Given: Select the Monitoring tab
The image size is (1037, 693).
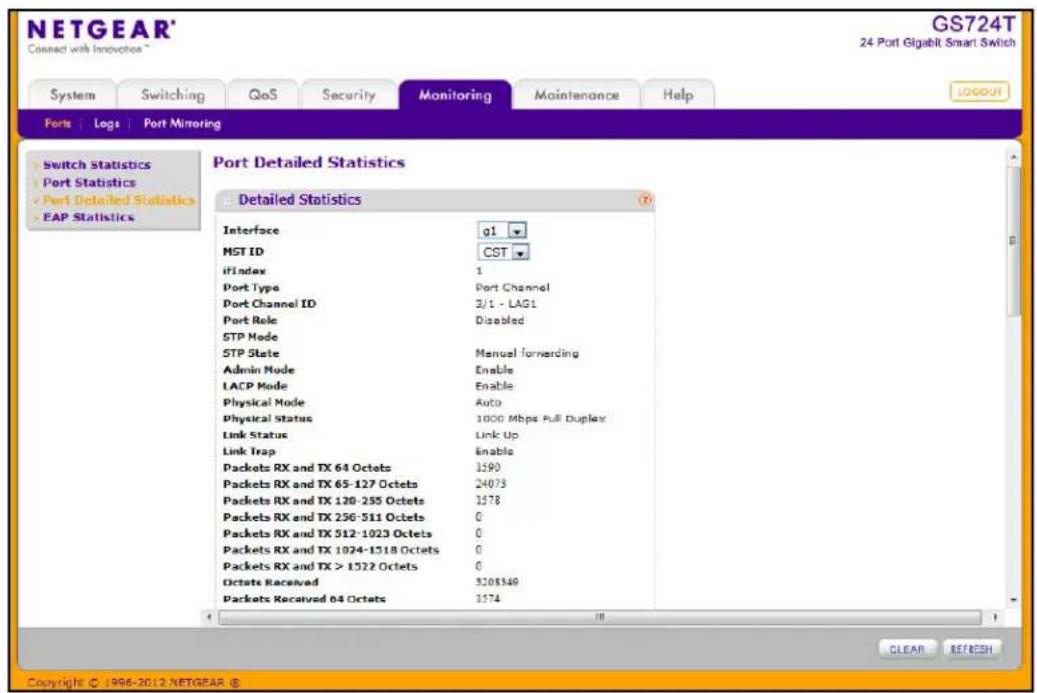Looking at the screenshot, I should click(x=455, y=95).
